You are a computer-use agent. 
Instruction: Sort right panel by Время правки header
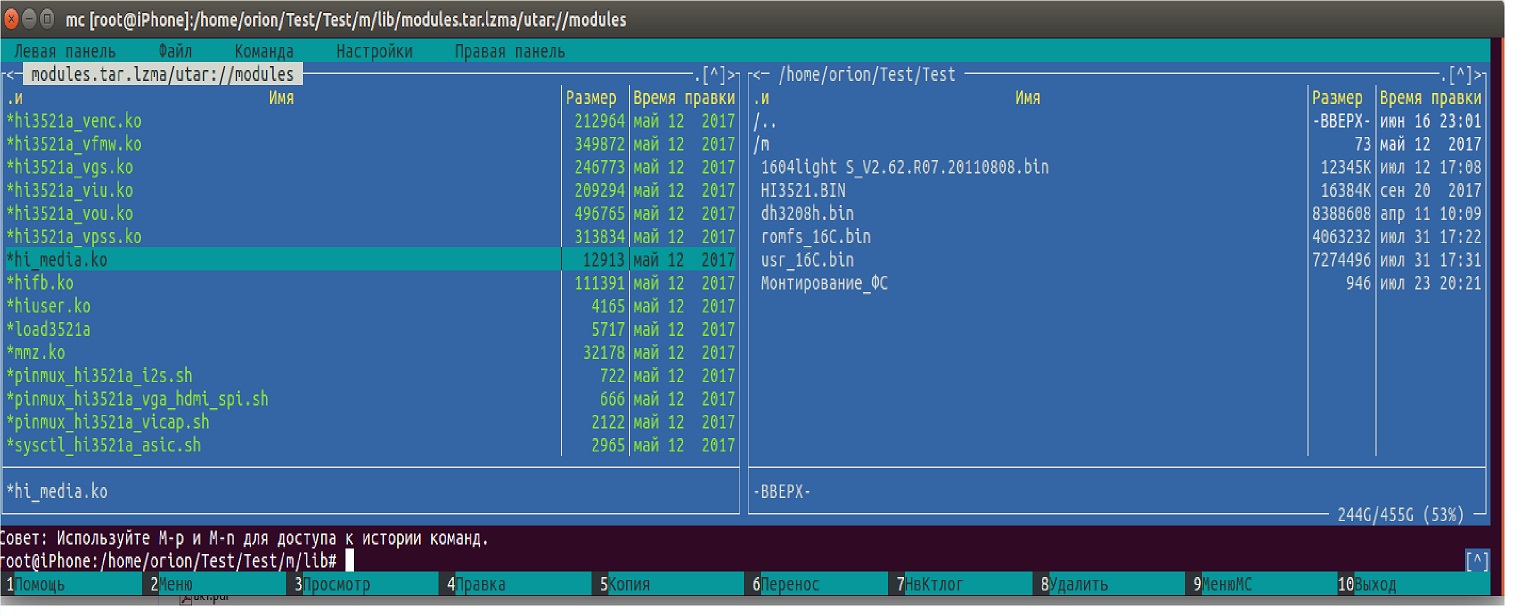1430,98
